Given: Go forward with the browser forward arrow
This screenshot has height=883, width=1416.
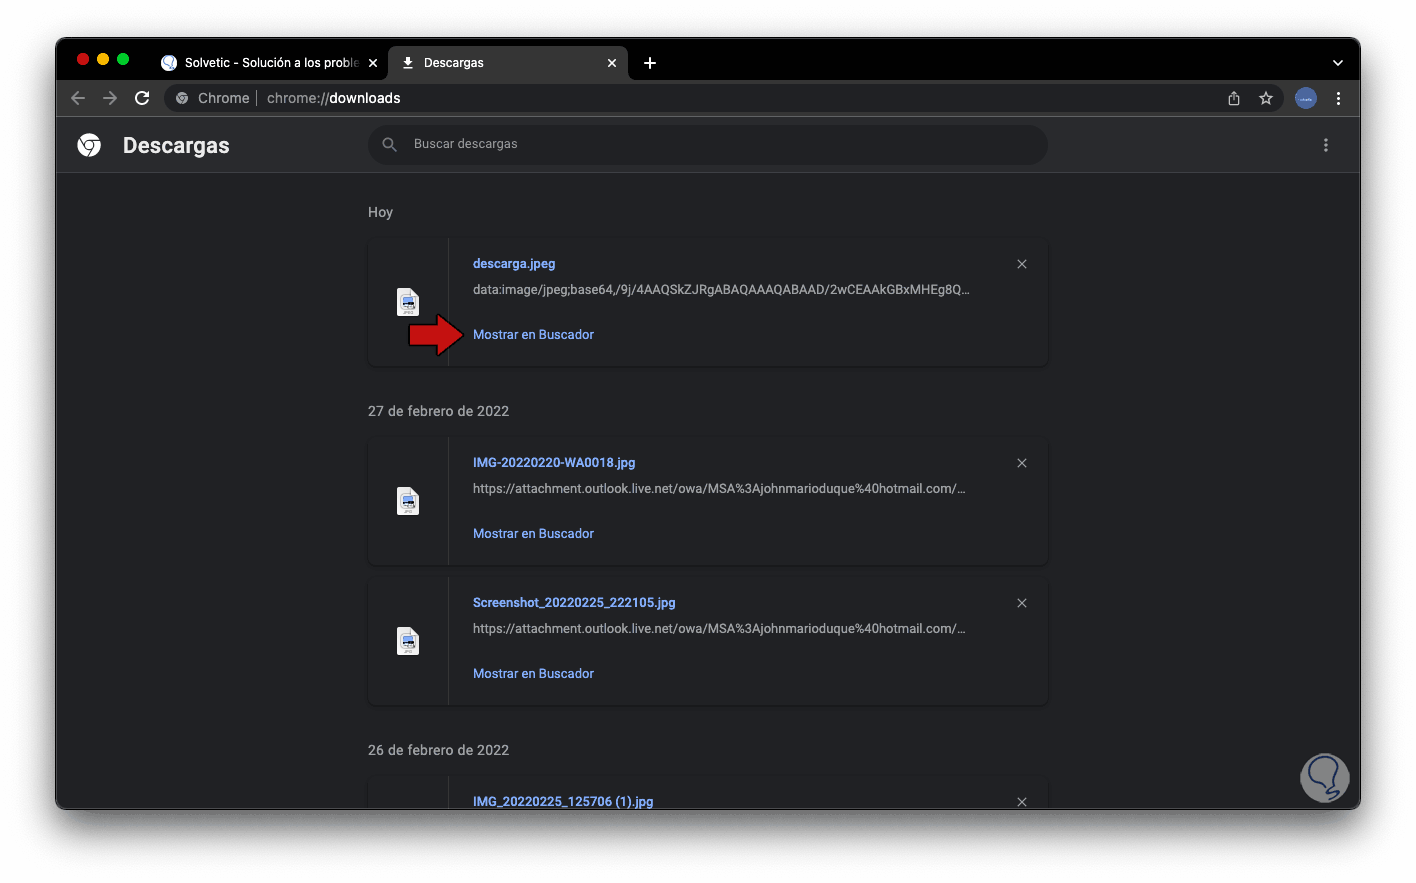Looking at the screenshot, I should pos(110,98).
